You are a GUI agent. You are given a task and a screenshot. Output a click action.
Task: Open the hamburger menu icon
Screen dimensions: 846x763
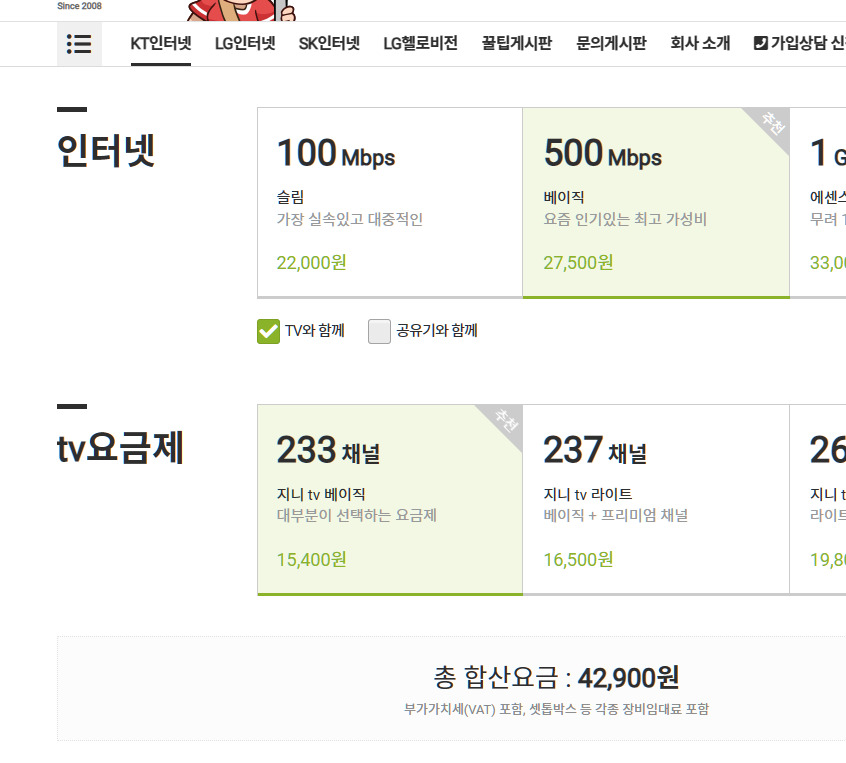(79, 44)
